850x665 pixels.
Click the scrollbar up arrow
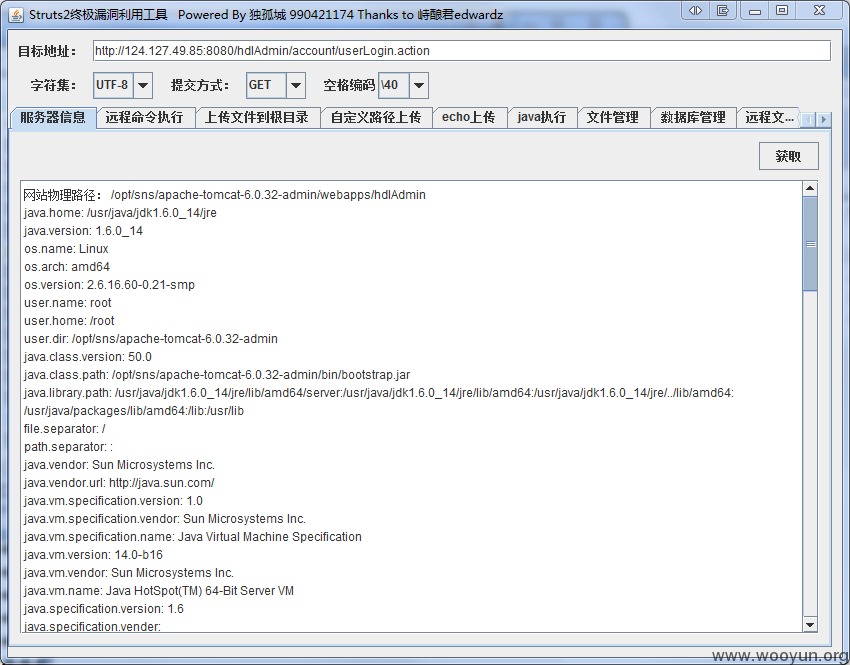pyautogui.click(x=810, y=189)
